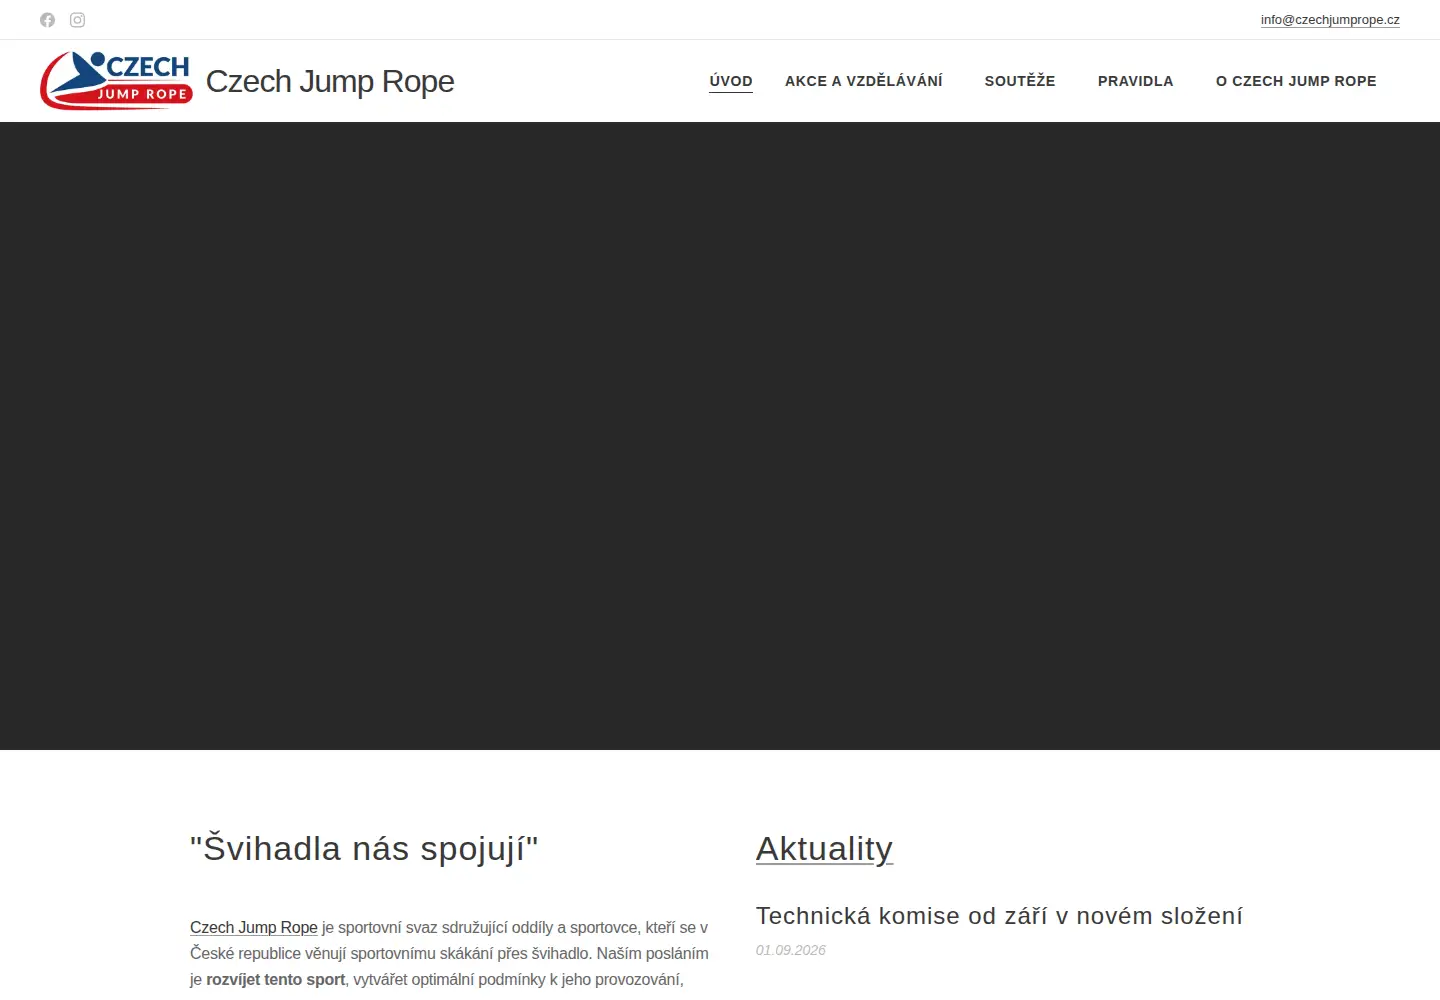This screenshot has height=1000, width=1440.
Task: Select the SOUTĚŽE menu item
Action: [x=1020, y=81]
